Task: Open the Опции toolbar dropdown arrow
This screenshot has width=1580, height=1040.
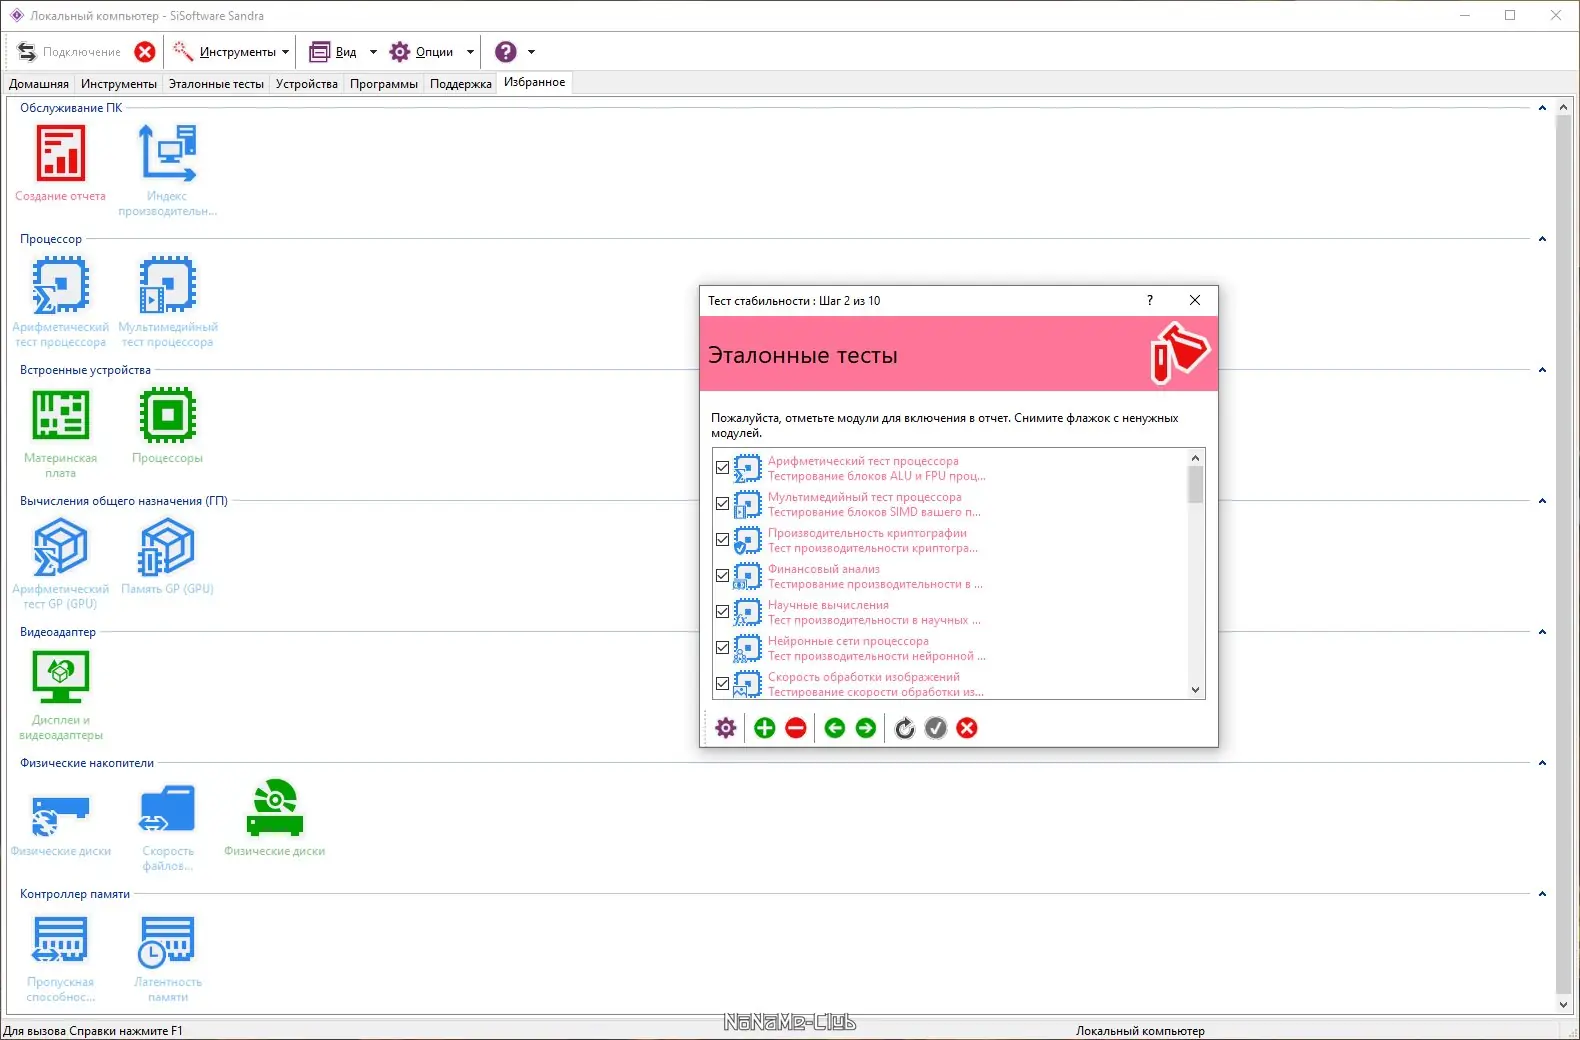Action: coord(470,52)
